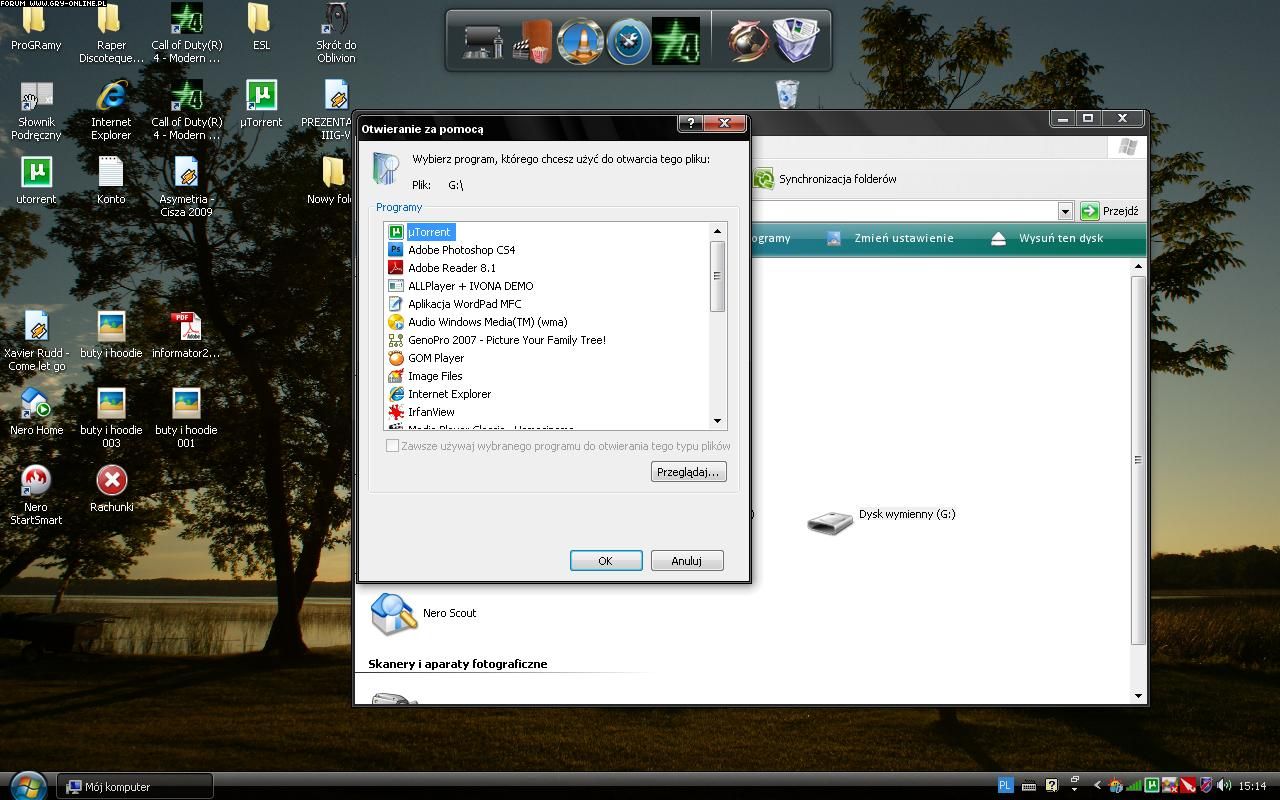Open the Rachunki desktop shortcut
This screenshot has height=800, width=1280.
111,481
